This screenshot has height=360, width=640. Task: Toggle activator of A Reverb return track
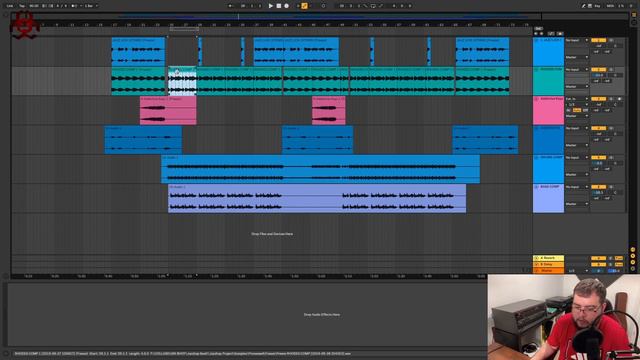(x=598, y=258)
